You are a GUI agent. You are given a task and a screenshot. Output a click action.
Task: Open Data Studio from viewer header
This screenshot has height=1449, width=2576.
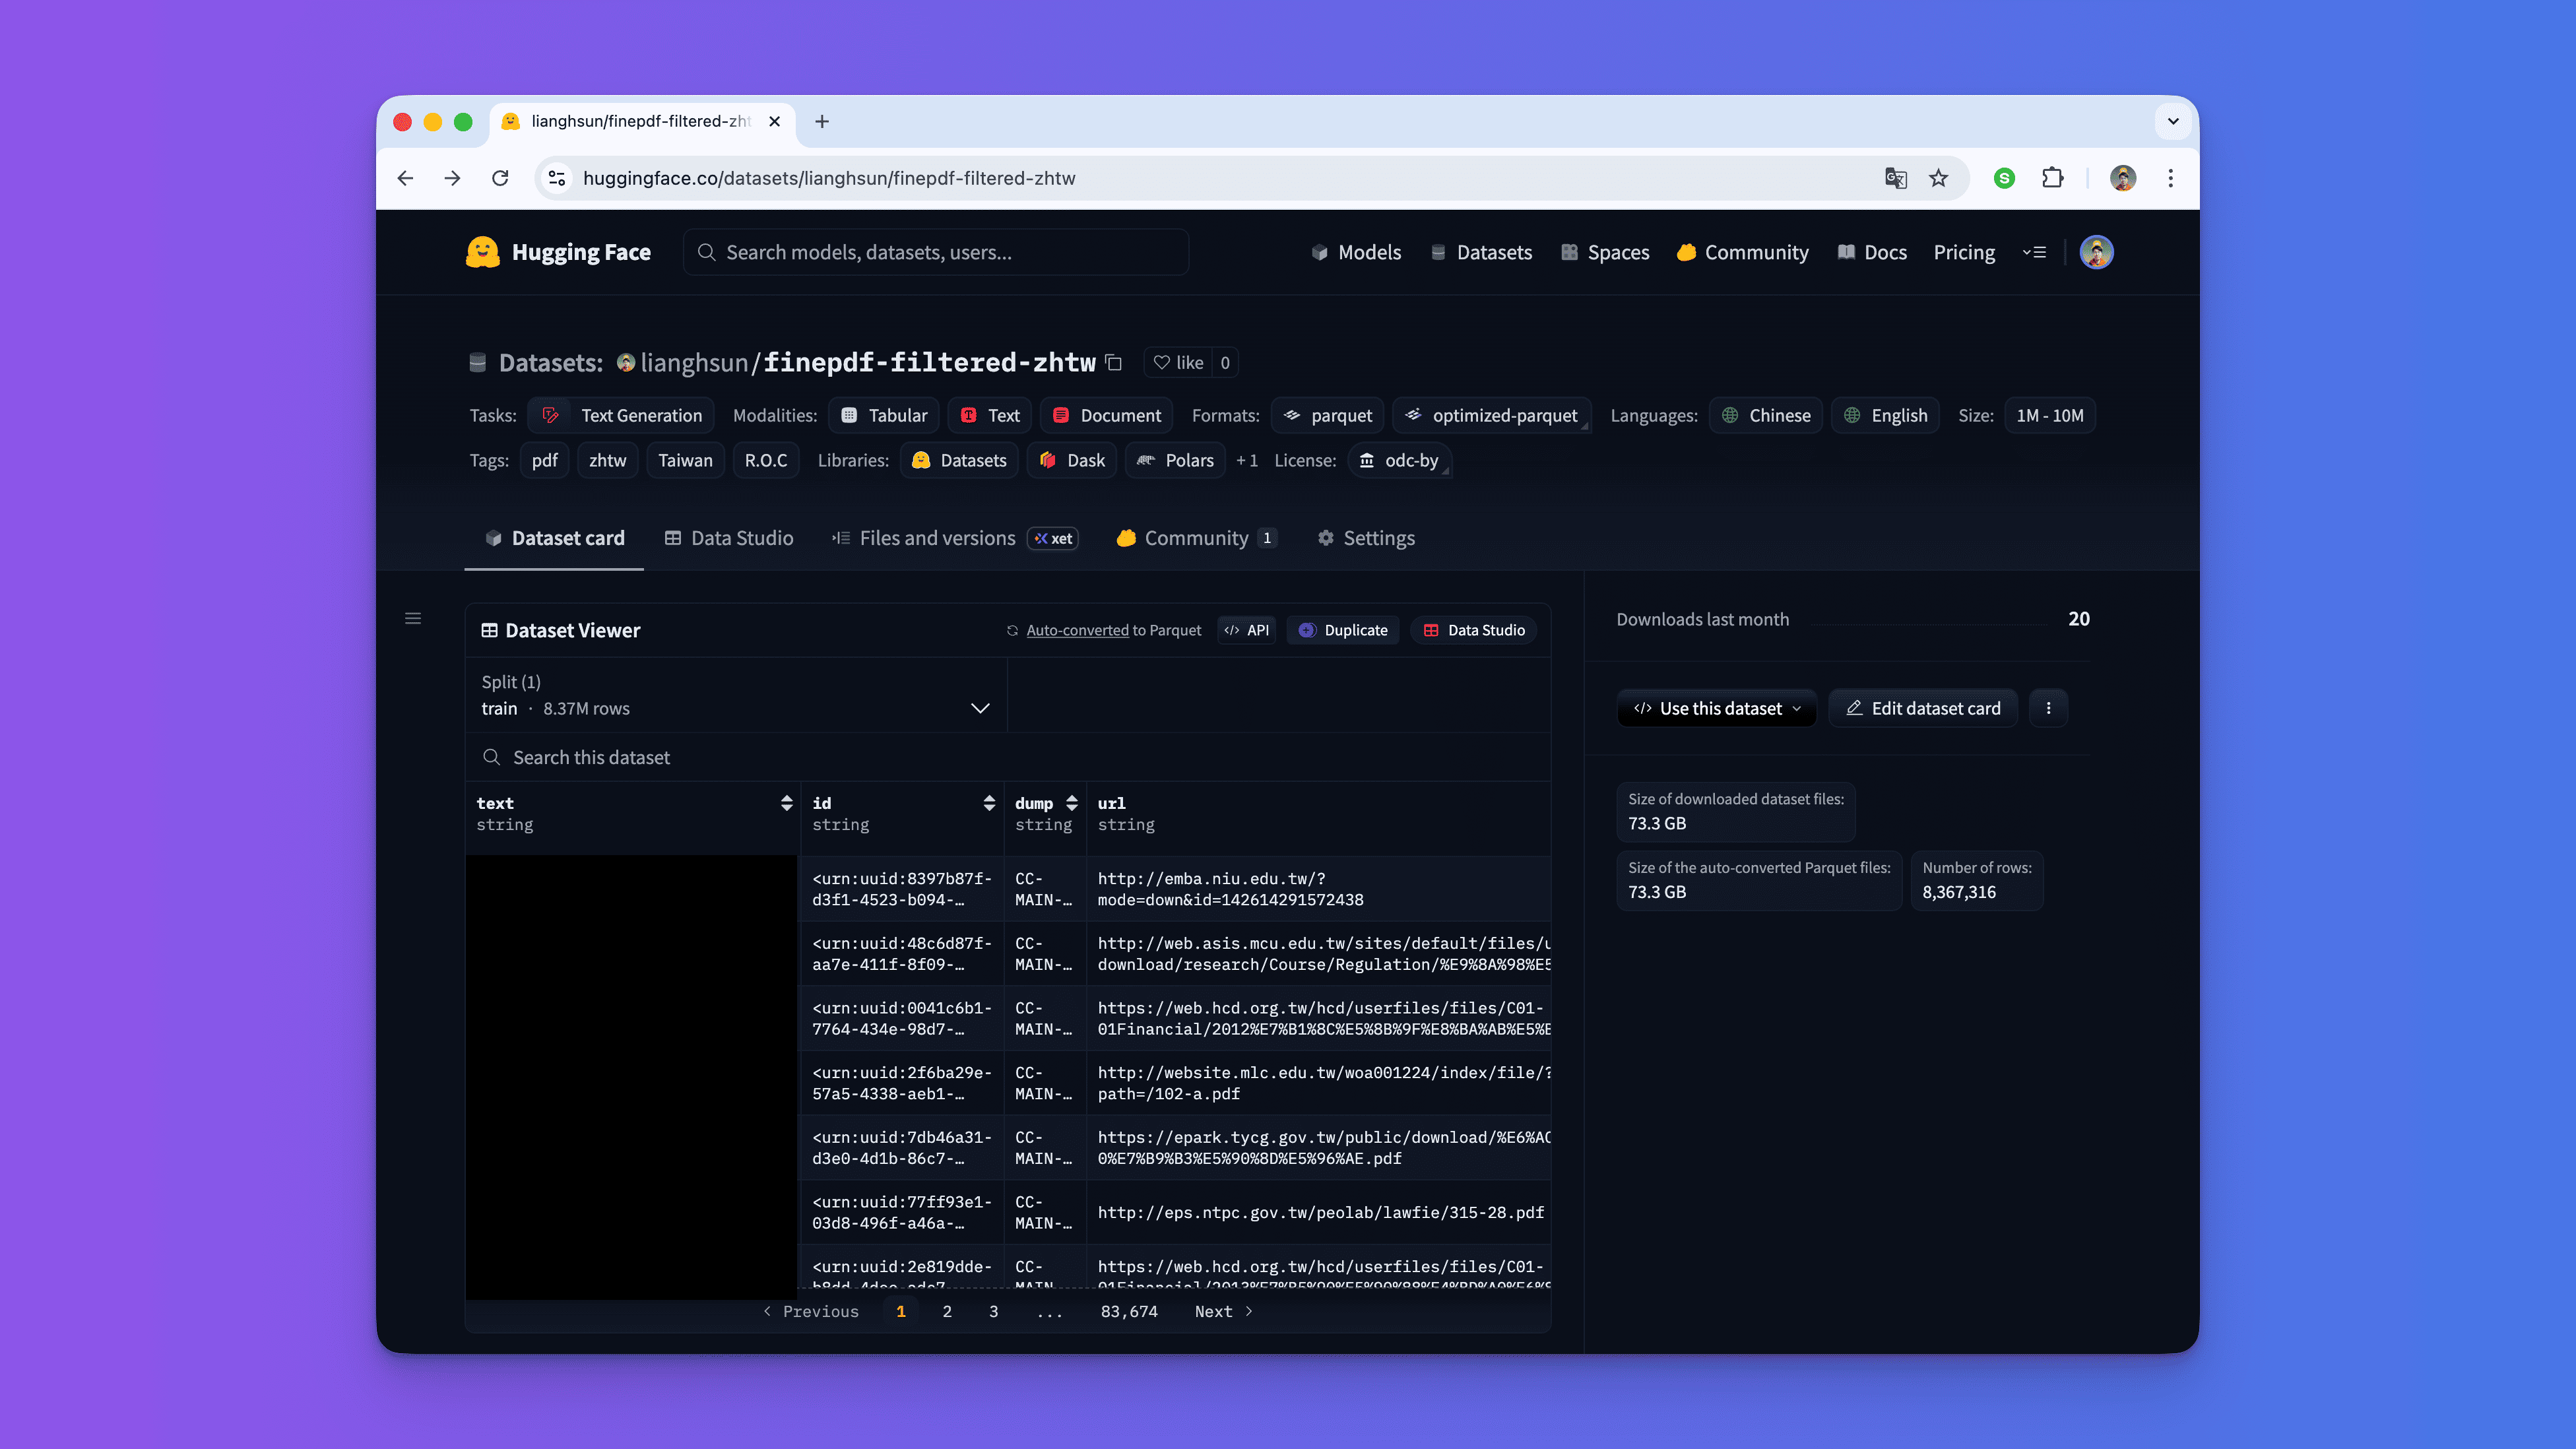1474,630
